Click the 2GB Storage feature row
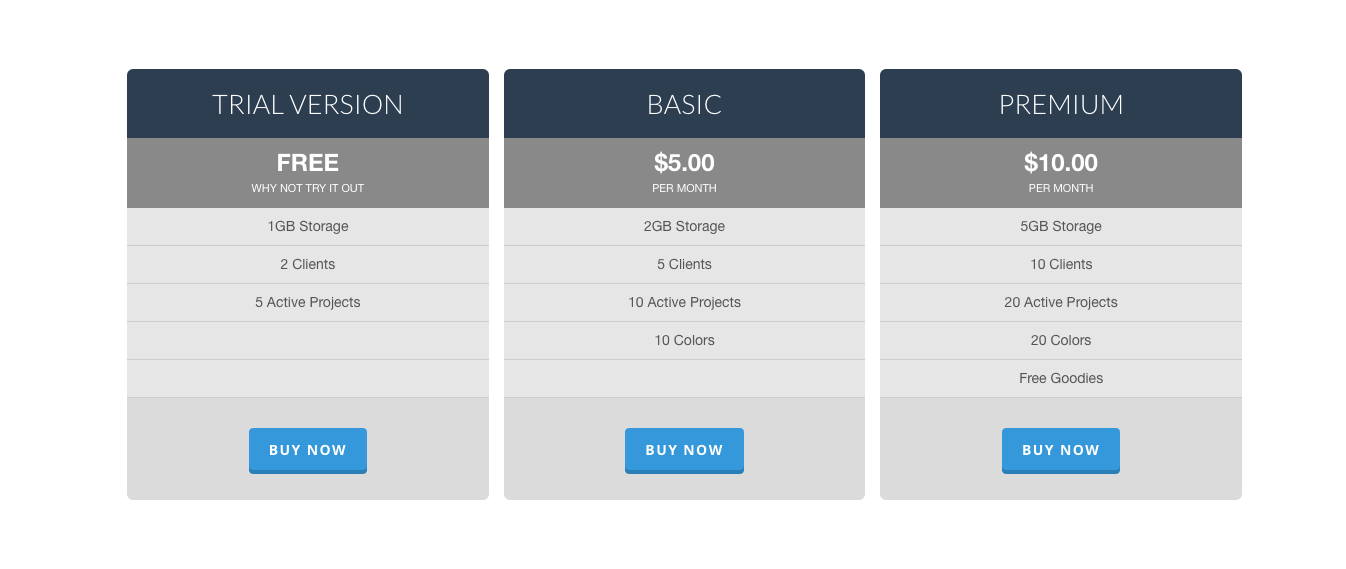The image size is (1346, 569). pos(684,227)
